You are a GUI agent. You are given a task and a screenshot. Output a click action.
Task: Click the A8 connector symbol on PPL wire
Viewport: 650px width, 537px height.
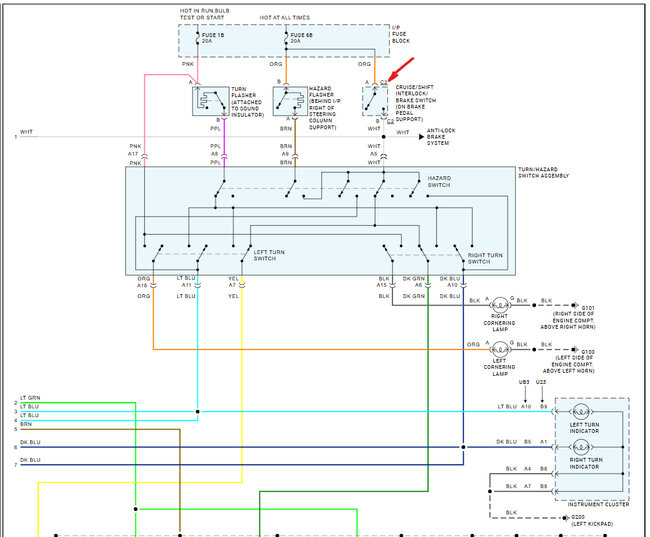coord(224,156)
